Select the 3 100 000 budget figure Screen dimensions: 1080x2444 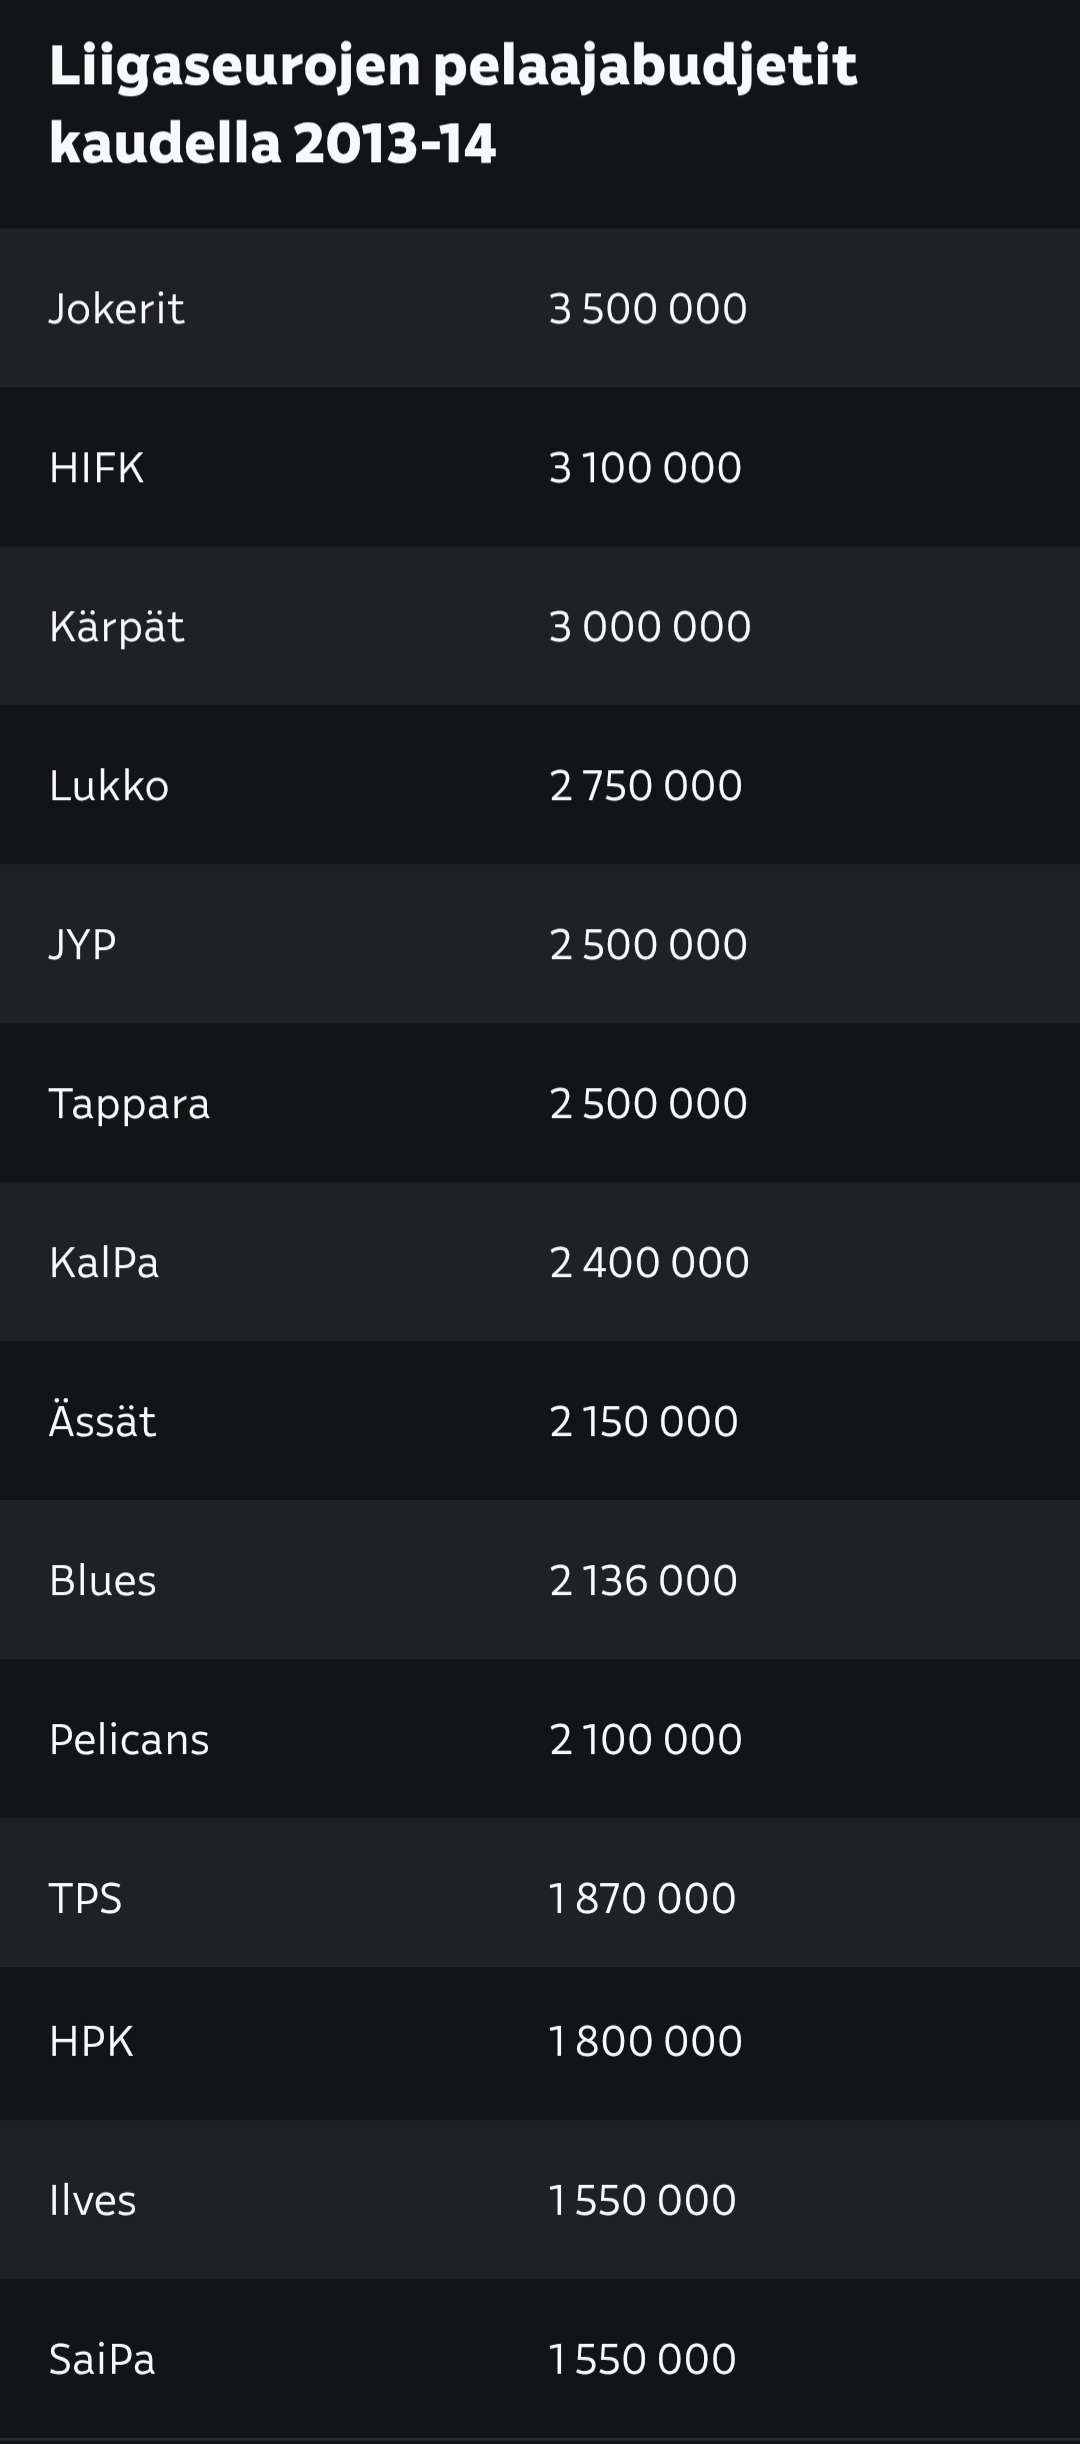click(x=645, y=468)
